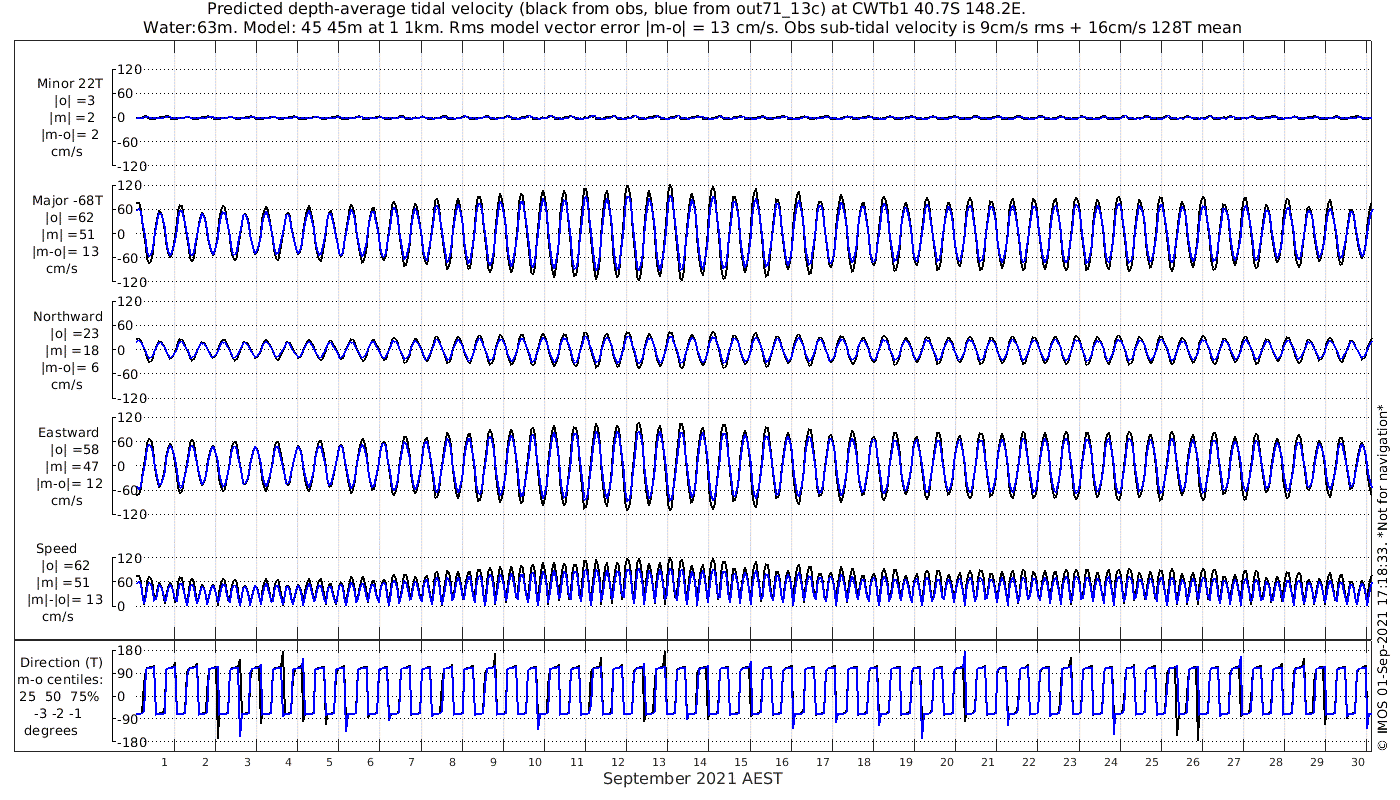Click '|m-o|= 6' under Northward
The image size is (1400, 800).
pos(70,368)
